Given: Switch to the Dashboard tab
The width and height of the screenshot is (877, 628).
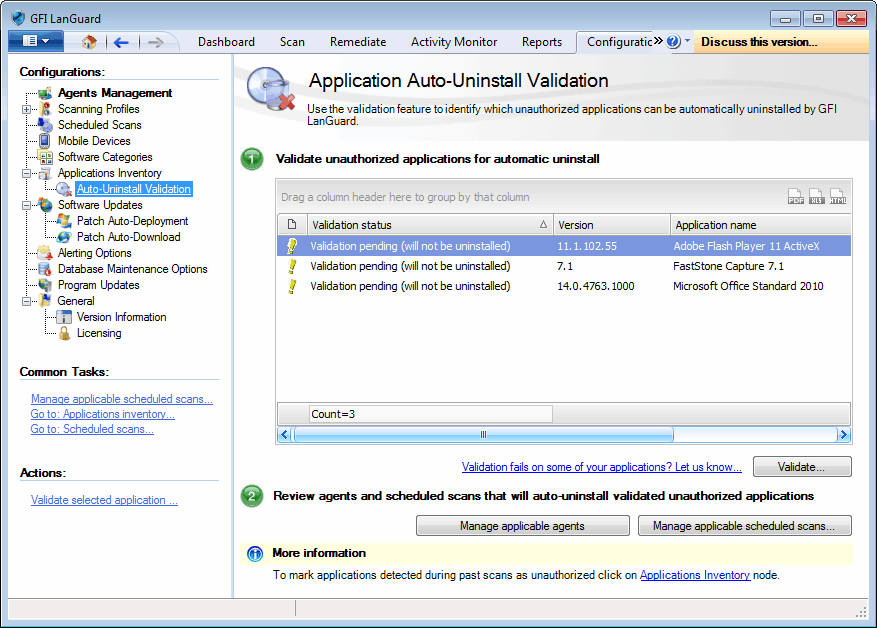Looking at the screenshot, I should pyautogui.click(x=226, y=42).
